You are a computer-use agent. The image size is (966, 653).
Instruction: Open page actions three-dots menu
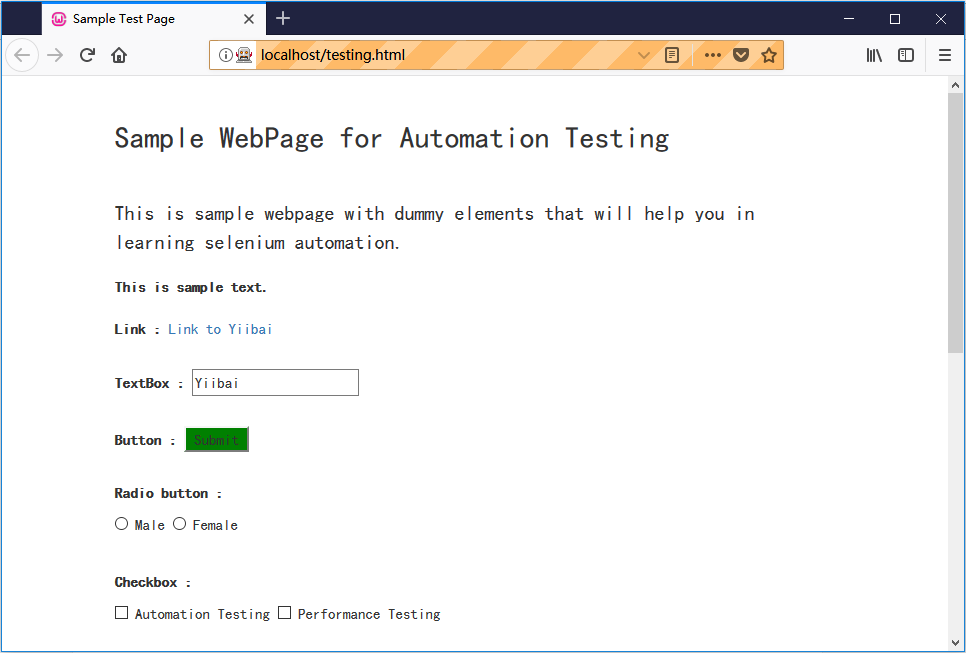(x=713, y=55)
